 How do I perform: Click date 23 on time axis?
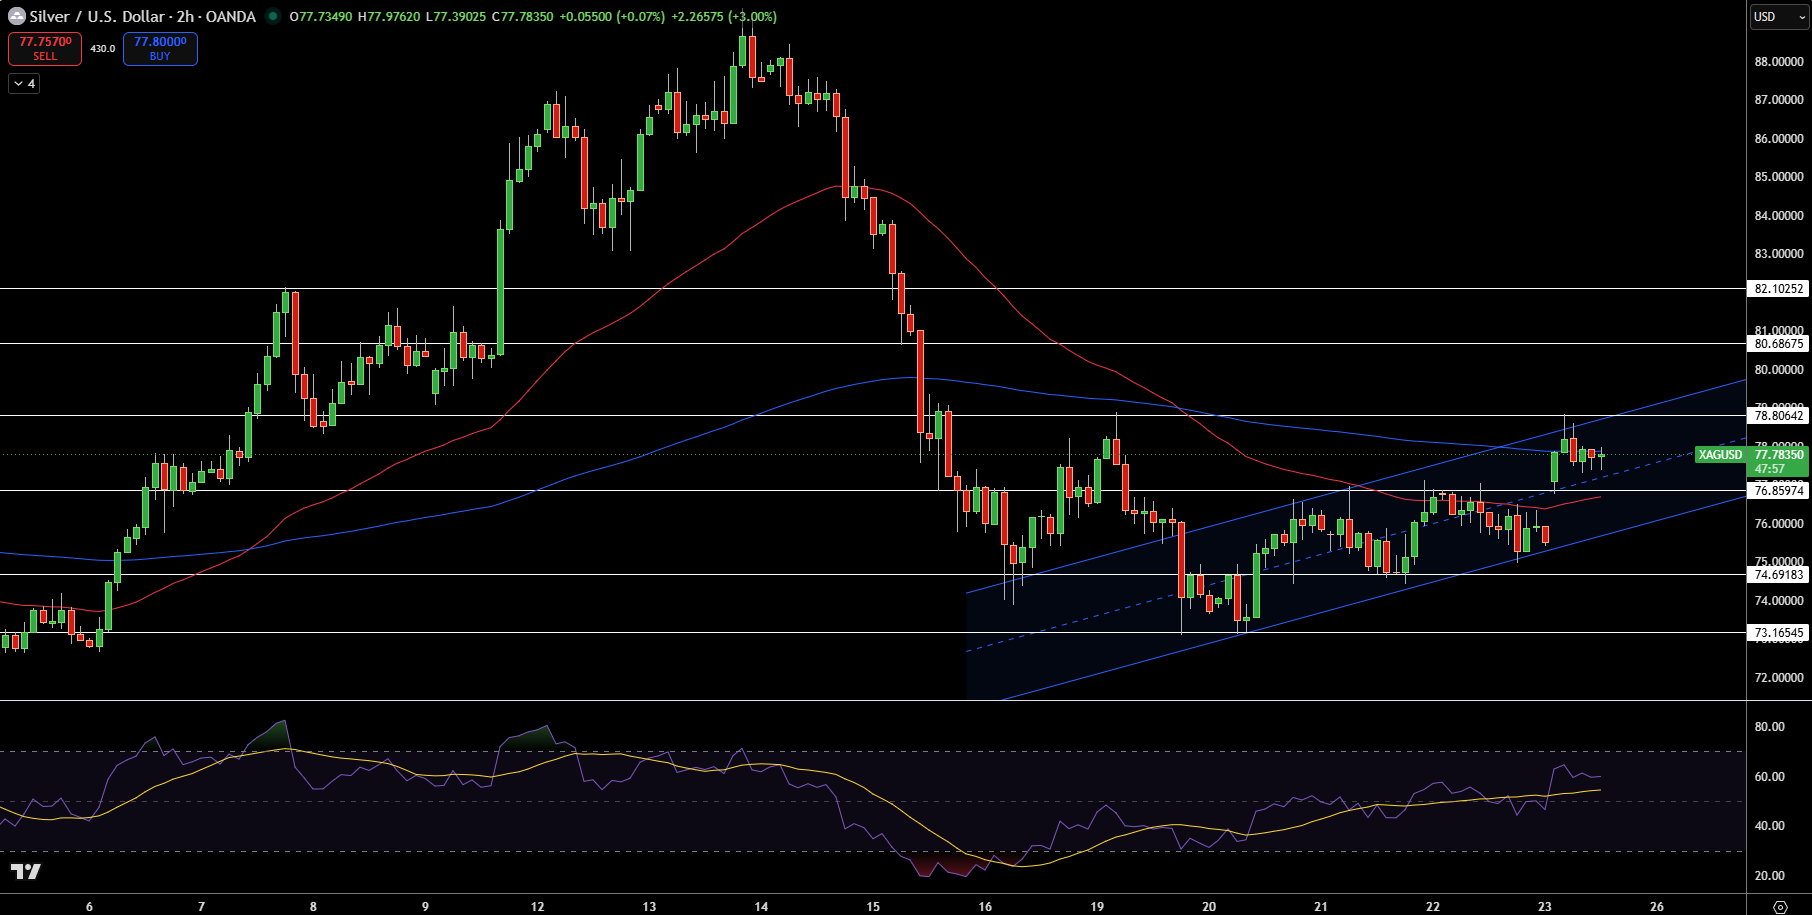pyautogui.click(x=1545, y=907)
